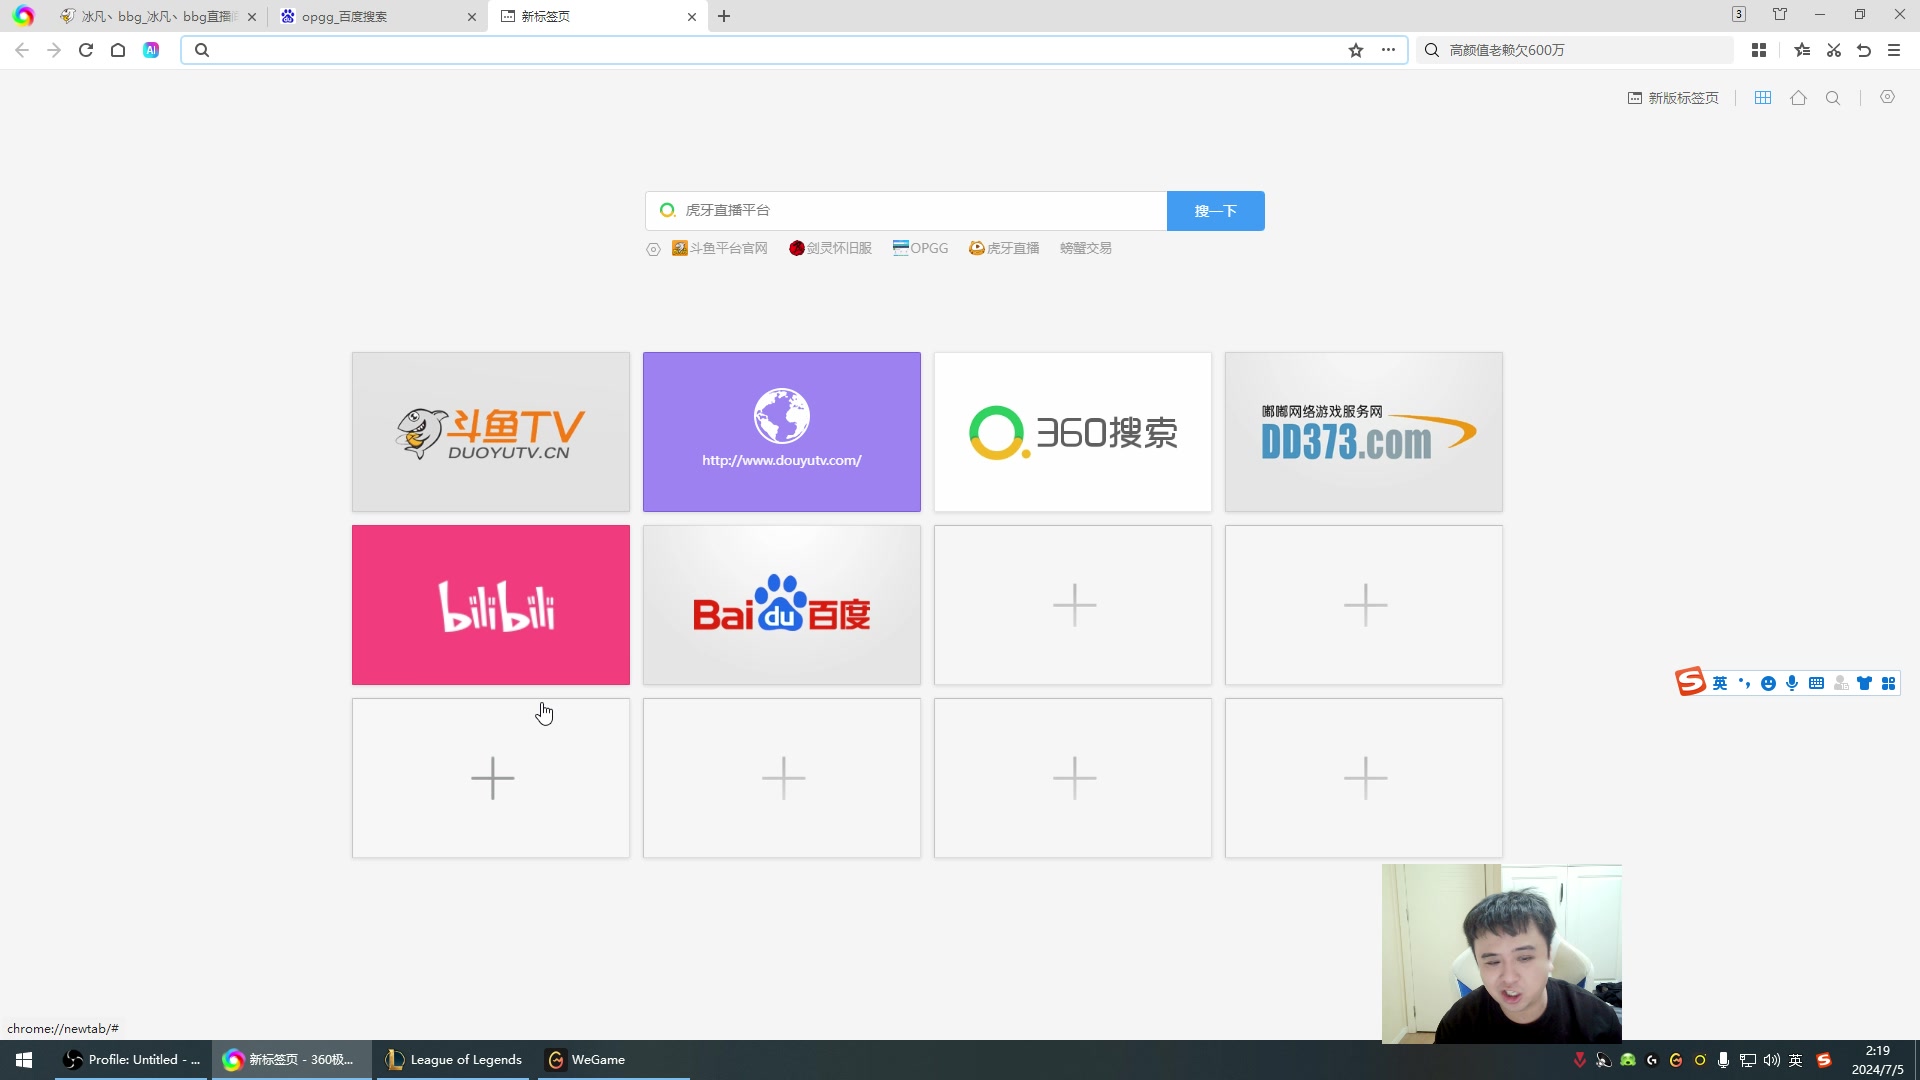Select the house view icon on newtab
This screenshot has width=1920, height=1080.
coord(1798,98)
